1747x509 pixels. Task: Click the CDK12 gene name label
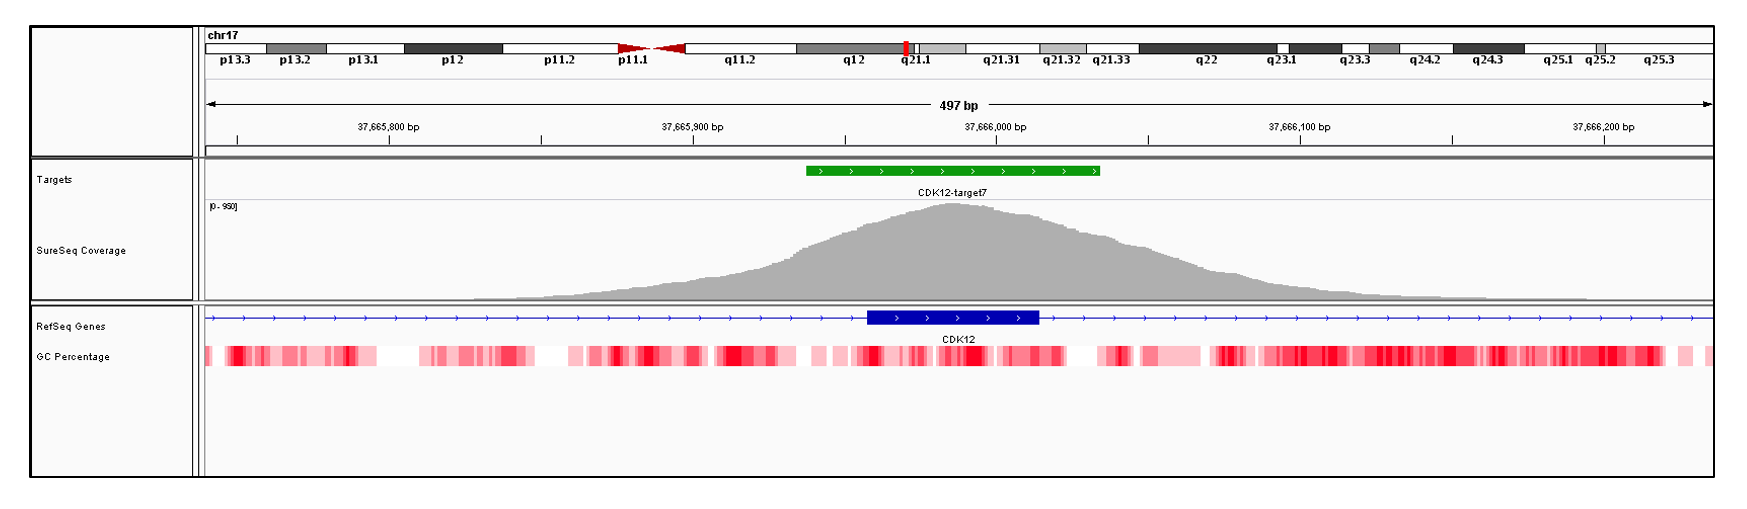point(958,340)
